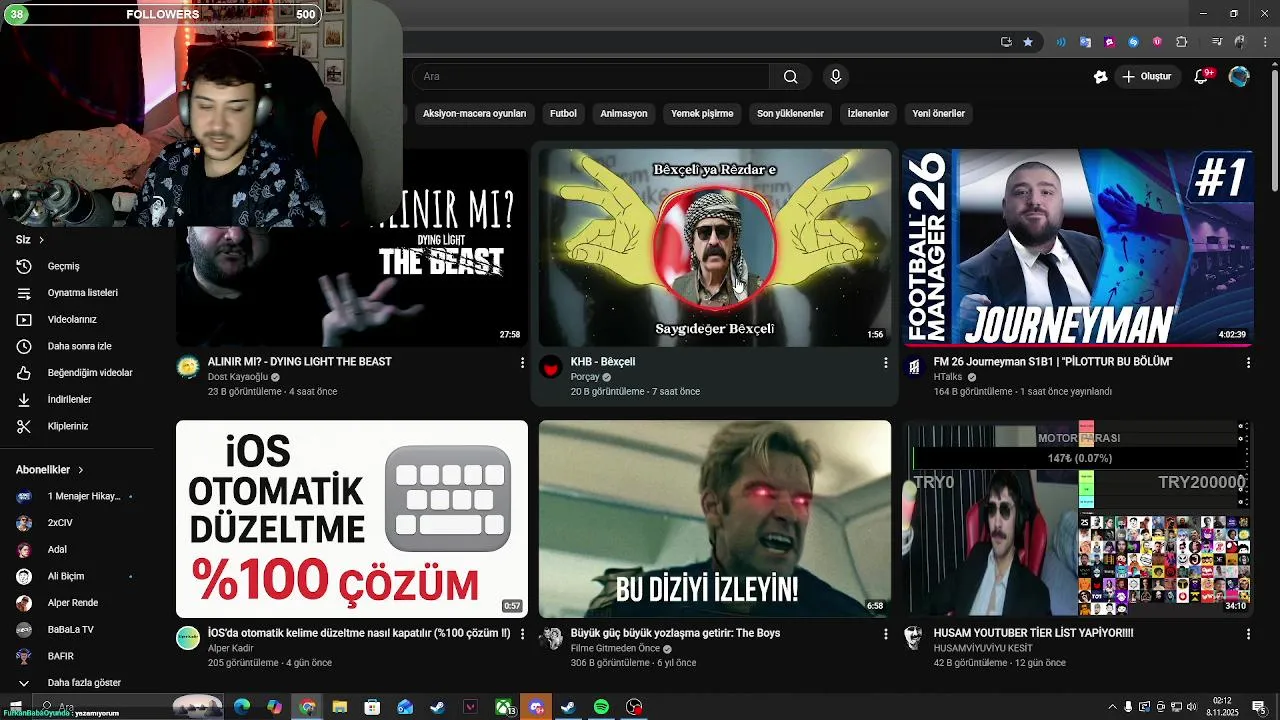Open the notifications bell with 9+ badge
This screenshot has height=720, width=1280.
point(1202,76)
